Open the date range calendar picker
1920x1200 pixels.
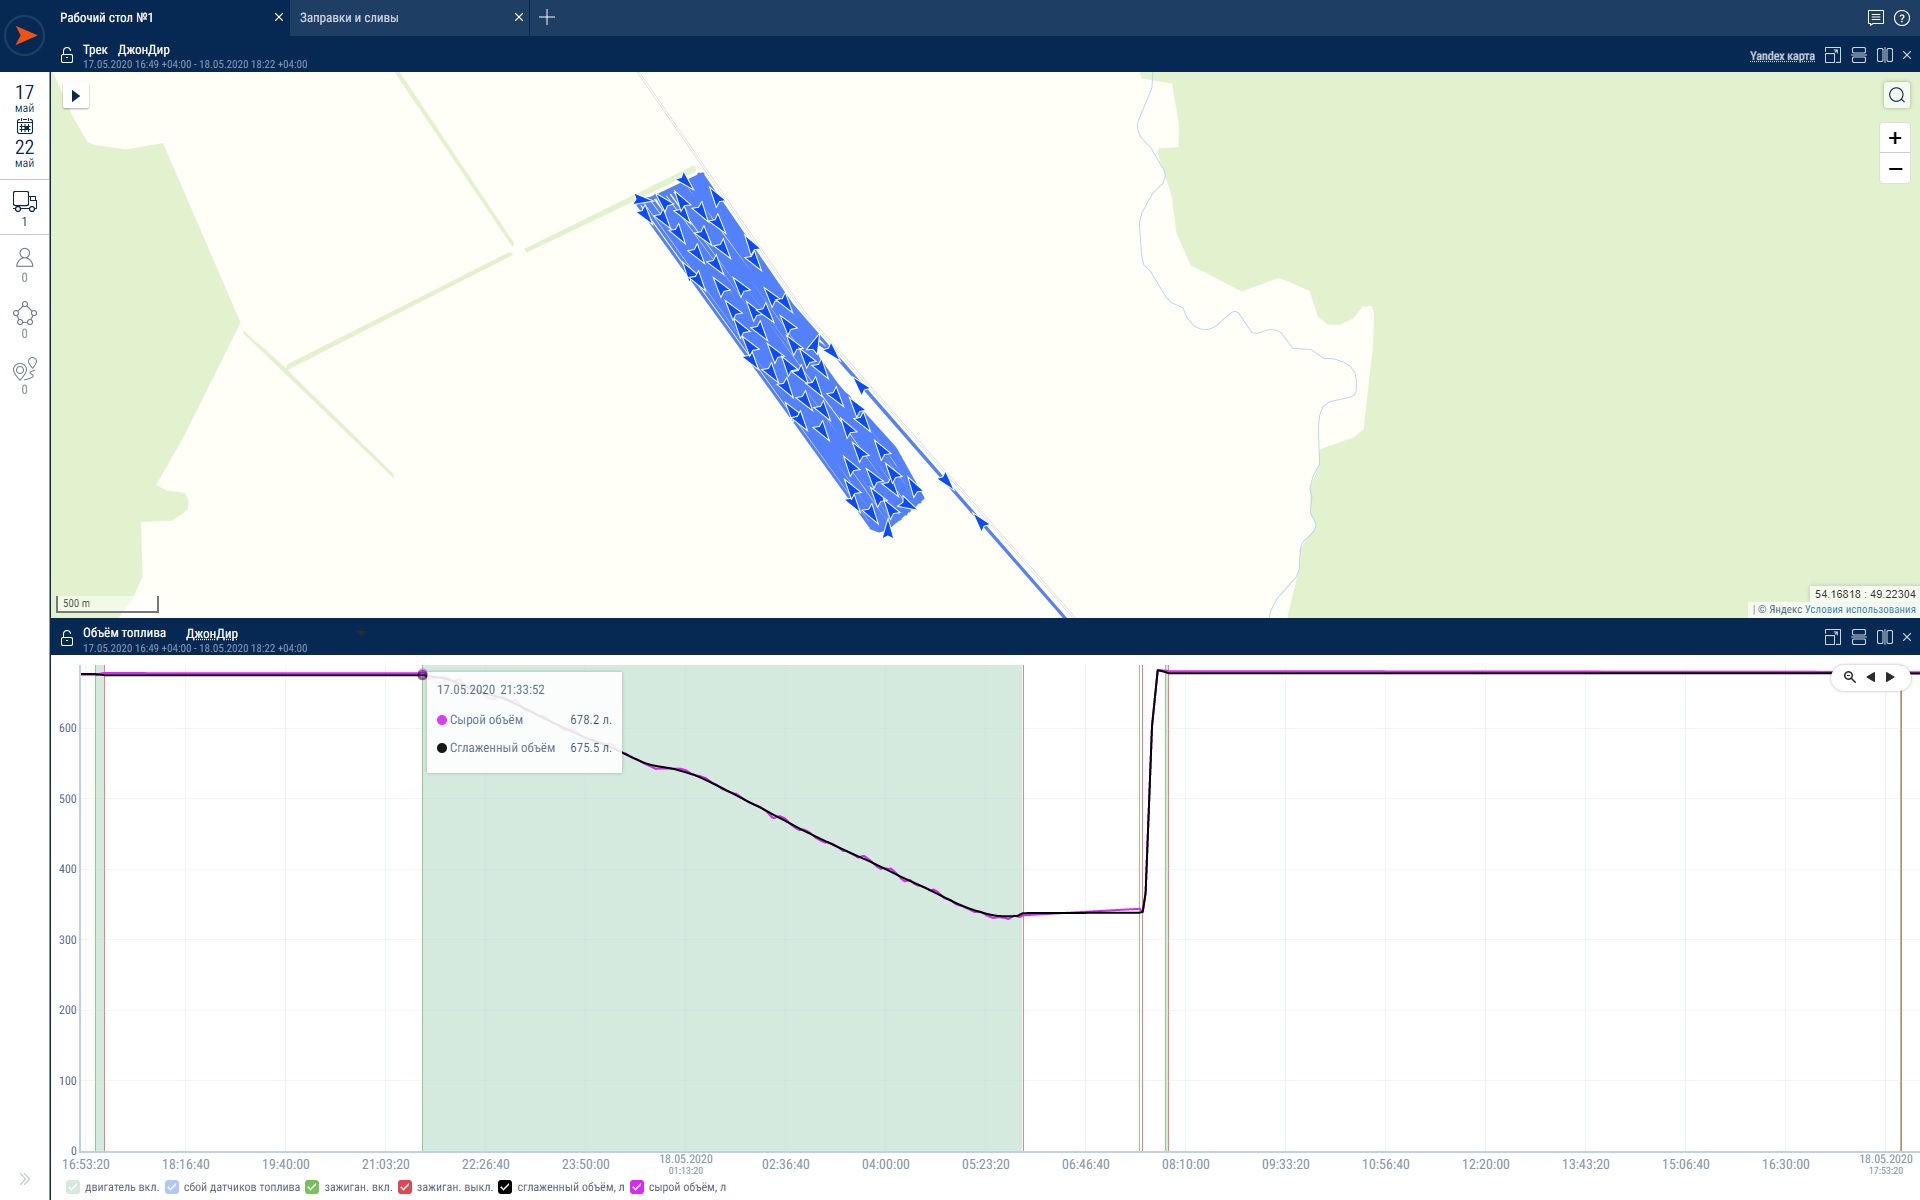24,127
